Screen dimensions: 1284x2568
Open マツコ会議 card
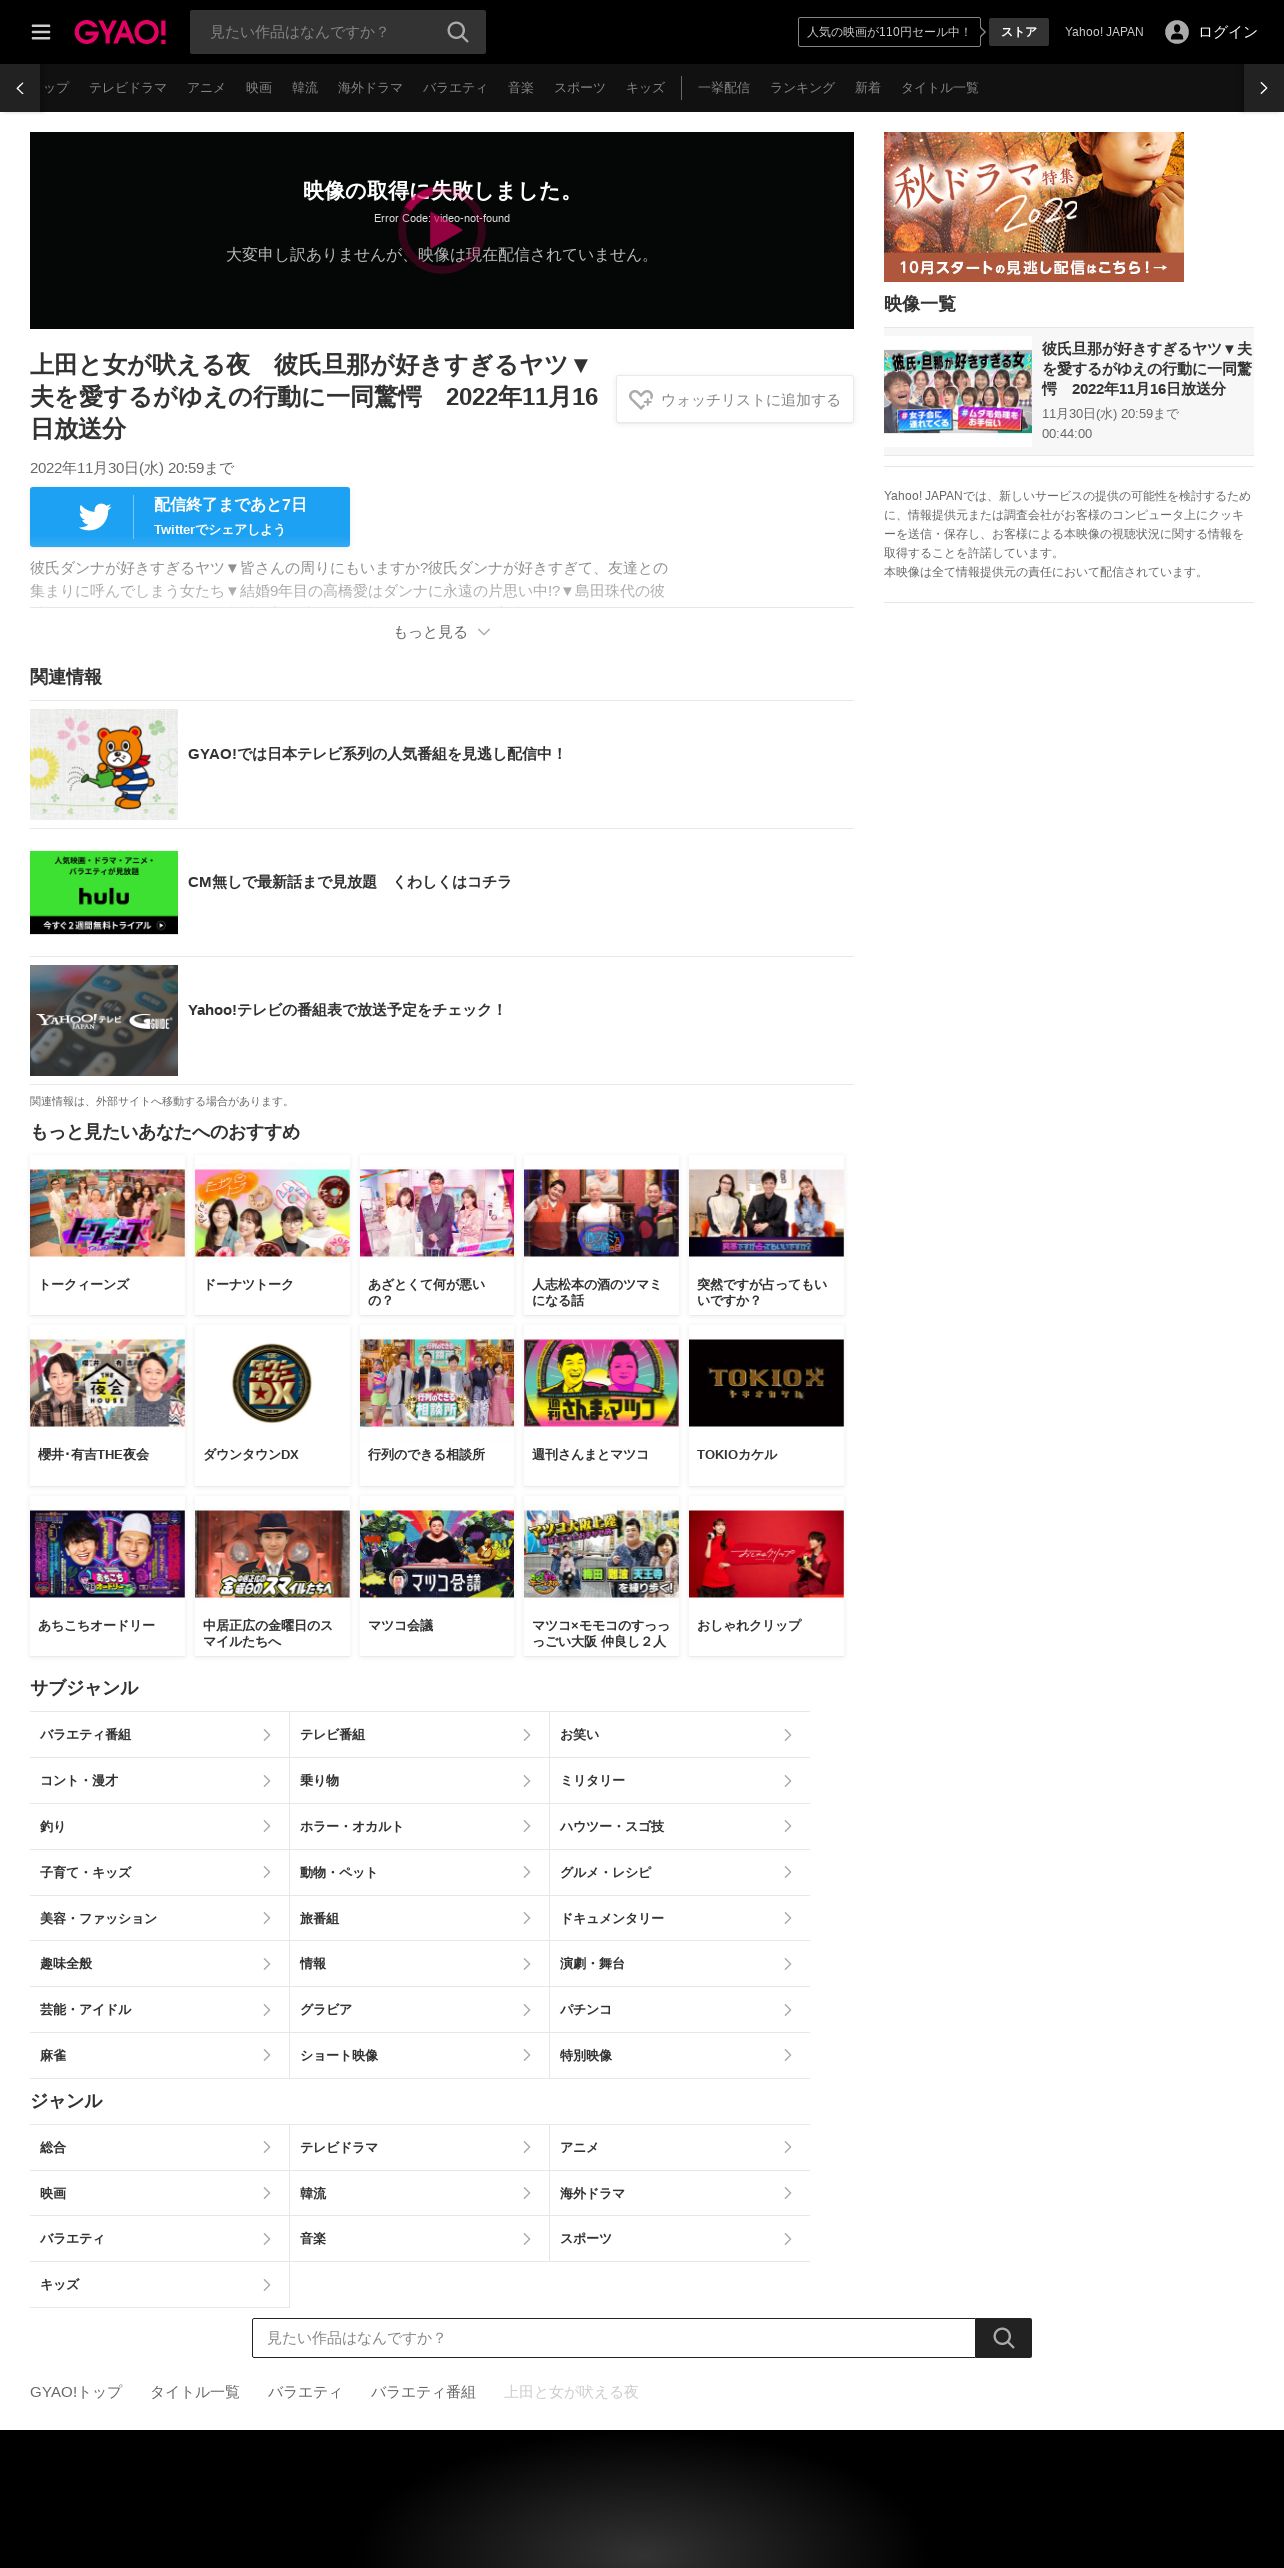coord(437,1576)
